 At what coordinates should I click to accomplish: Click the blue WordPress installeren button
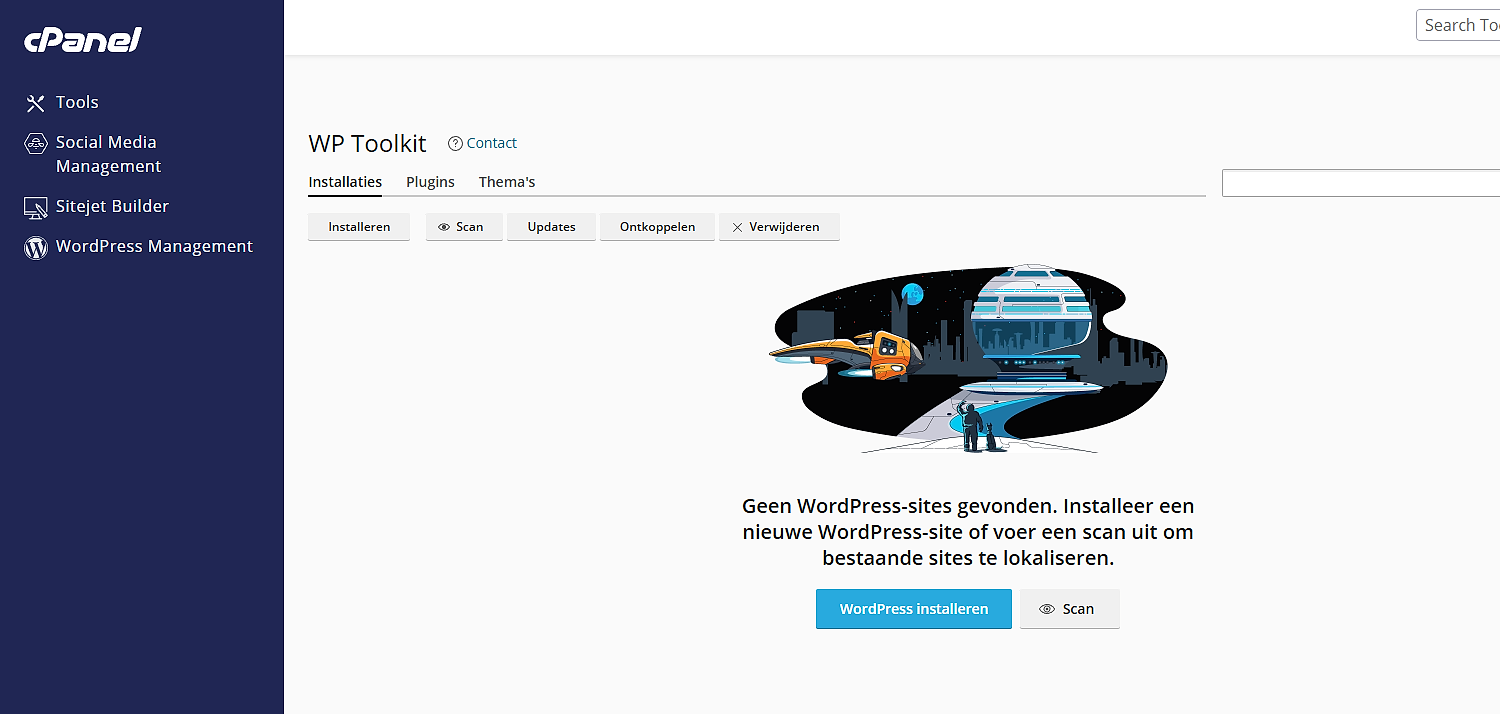(914, 609)
